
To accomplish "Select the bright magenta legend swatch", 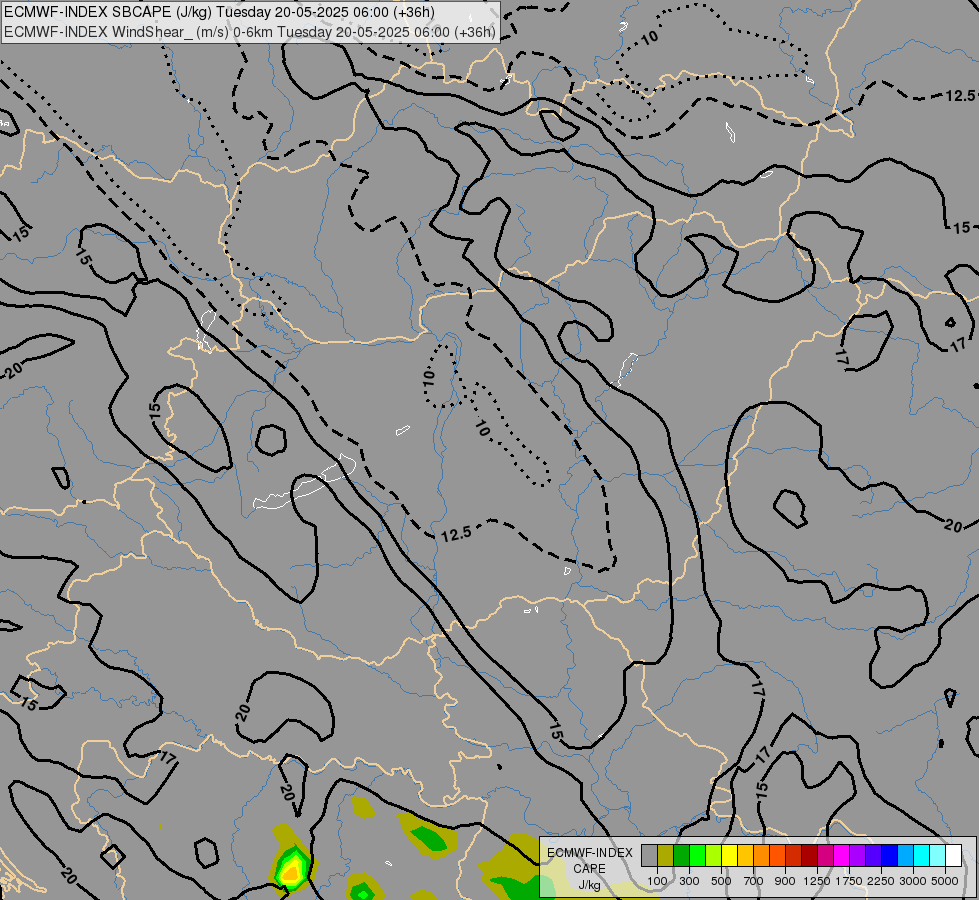I will pyautogui.click(x=842, y=855).
